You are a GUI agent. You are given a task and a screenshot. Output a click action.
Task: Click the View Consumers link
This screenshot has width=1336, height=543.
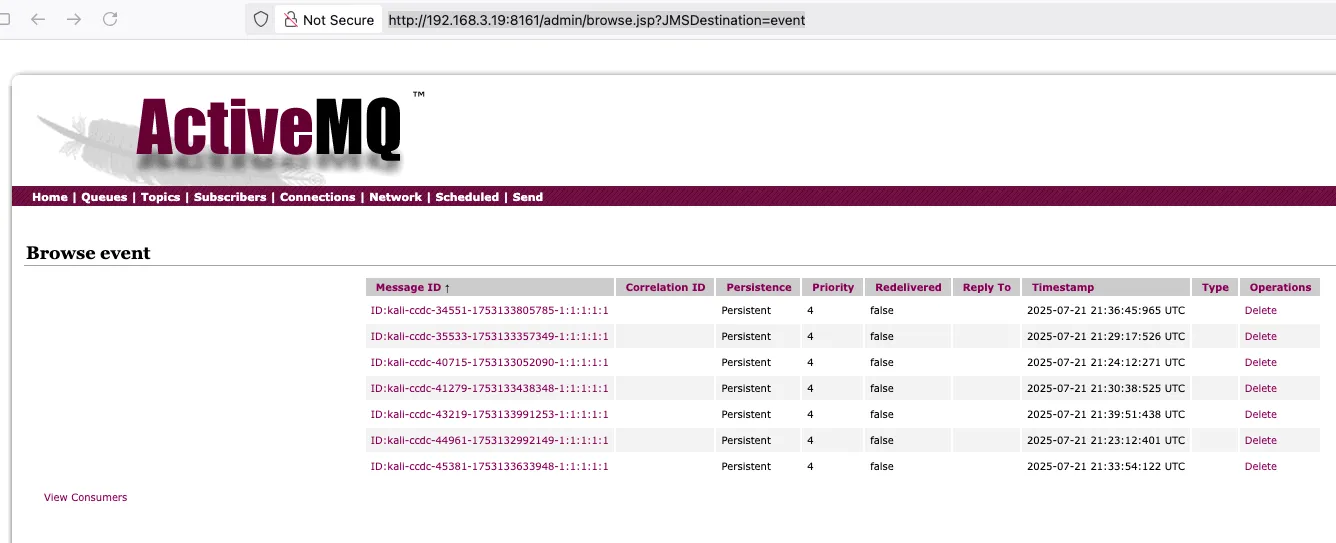point(85,497)
